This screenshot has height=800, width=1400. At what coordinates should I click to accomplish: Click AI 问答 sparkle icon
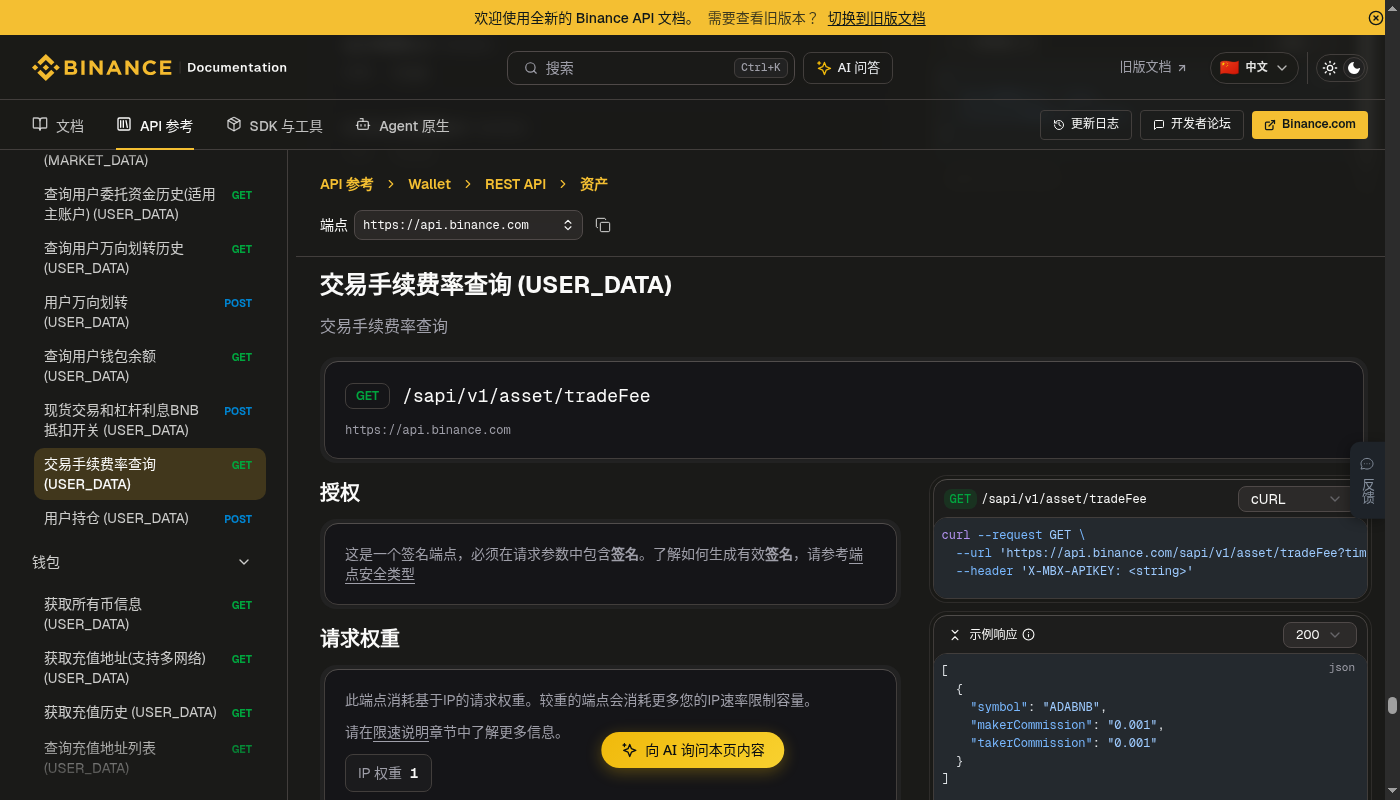[x=824, y=68]
